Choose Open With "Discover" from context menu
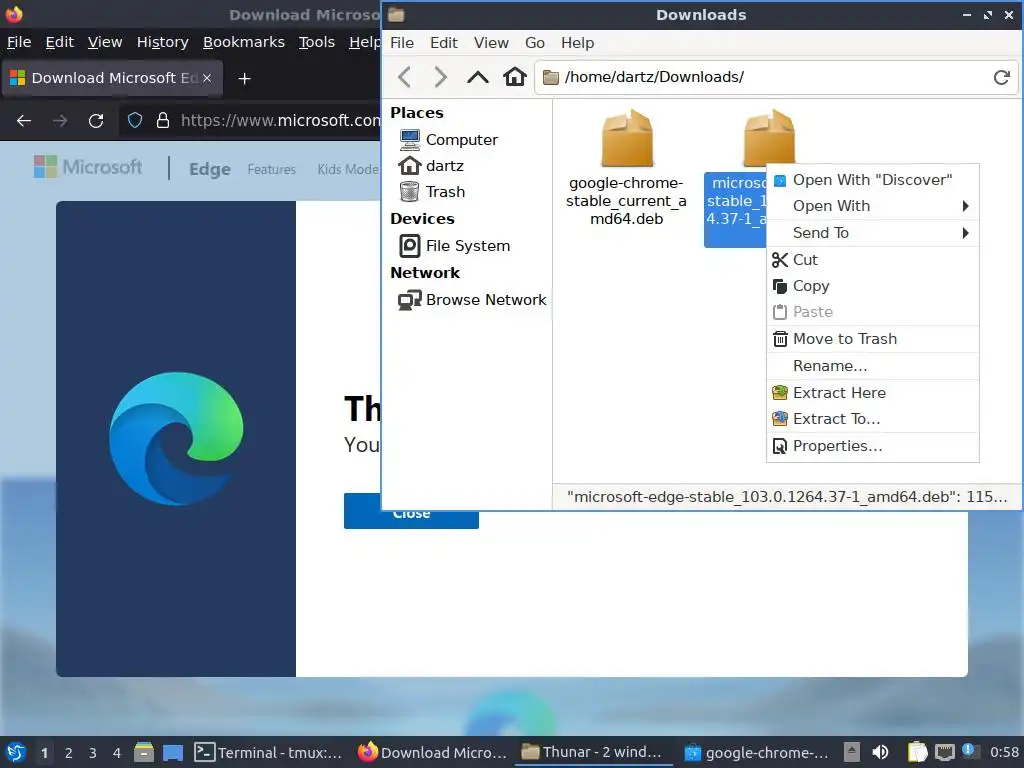Image resolution: width=1024 pixels, height=768 pixels. (872, 180)
